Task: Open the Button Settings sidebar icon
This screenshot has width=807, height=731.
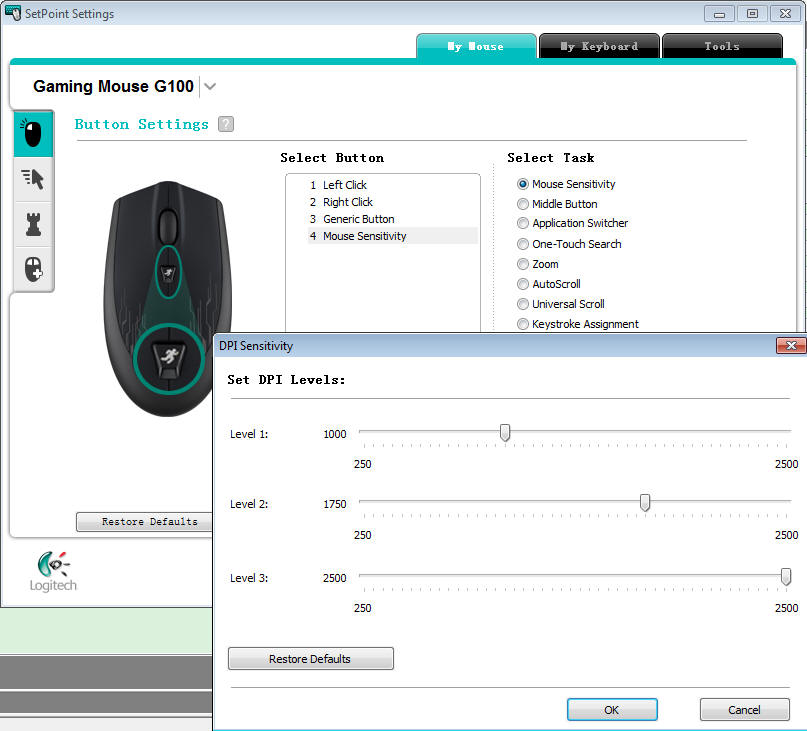Action: click(33, 134)
